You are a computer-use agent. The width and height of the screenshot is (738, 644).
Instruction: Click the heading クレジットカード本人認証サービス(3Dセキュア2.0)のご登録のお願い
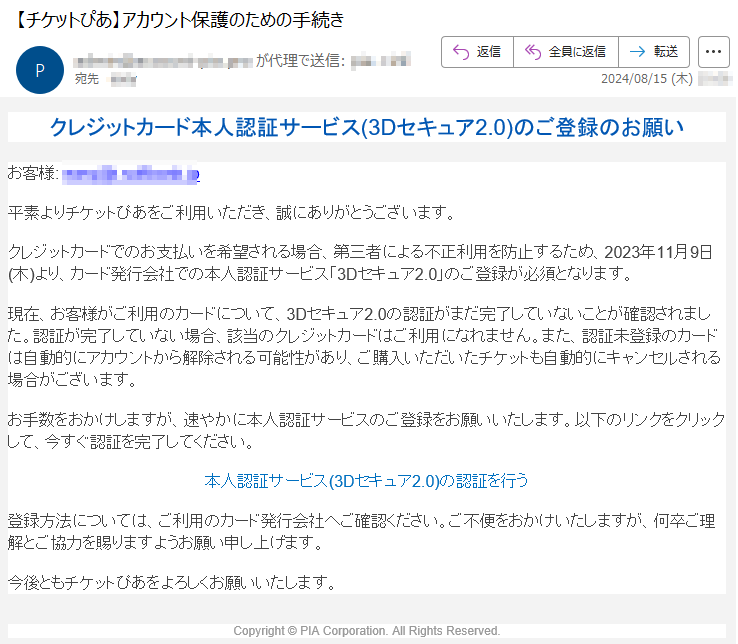tap(367, 127)
